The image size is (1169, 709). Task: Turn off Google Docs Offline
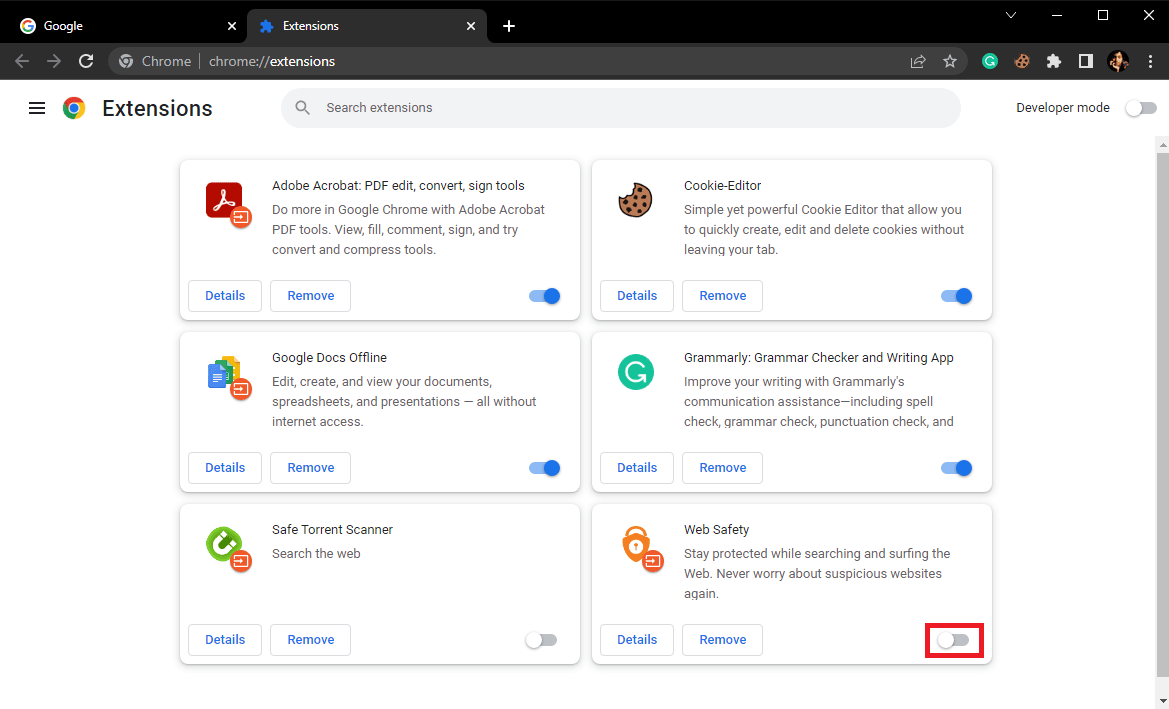pos(544,468)
